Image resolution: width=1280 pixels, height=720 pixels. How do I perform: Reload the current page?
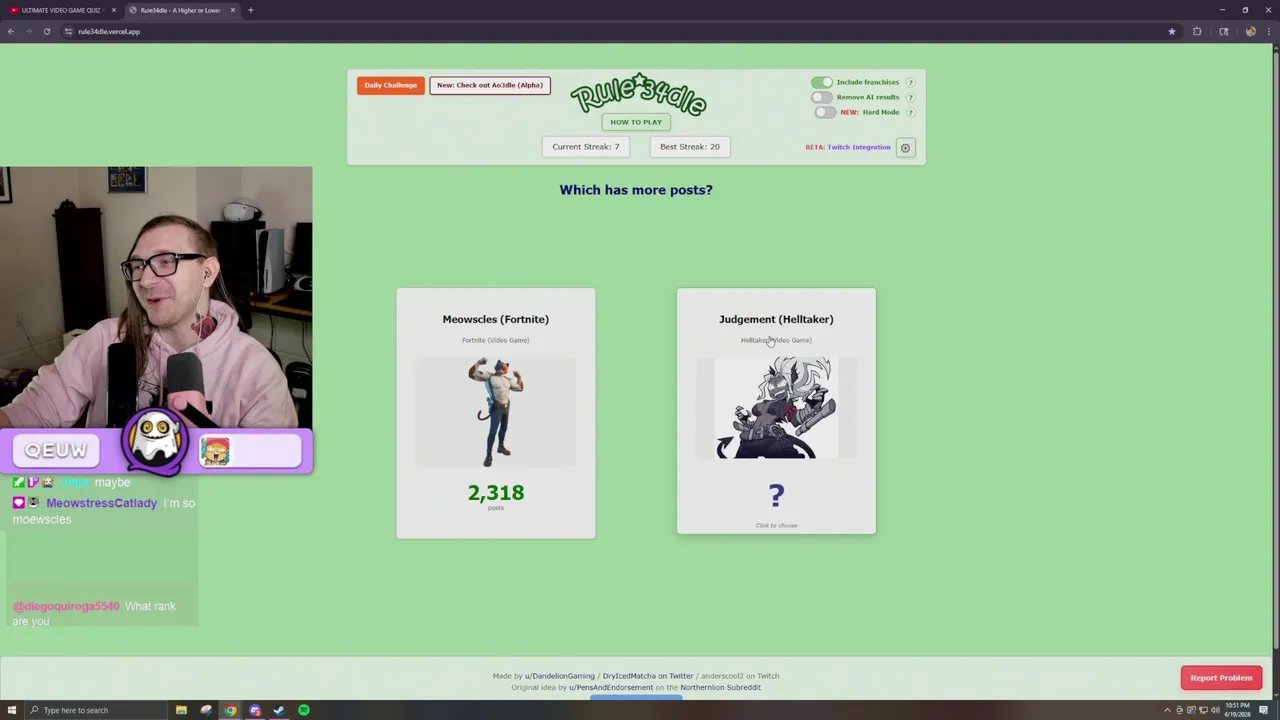pos(47,31)
